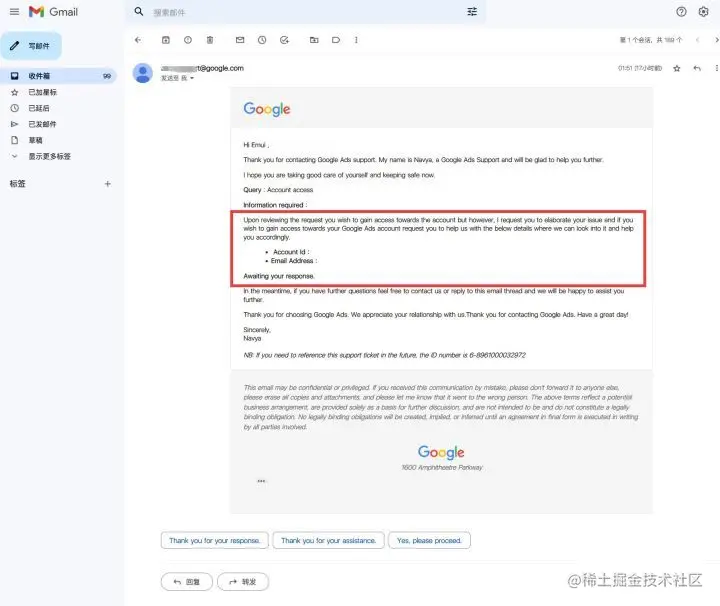Click the sender avatar icon

[x=143, y=73]
